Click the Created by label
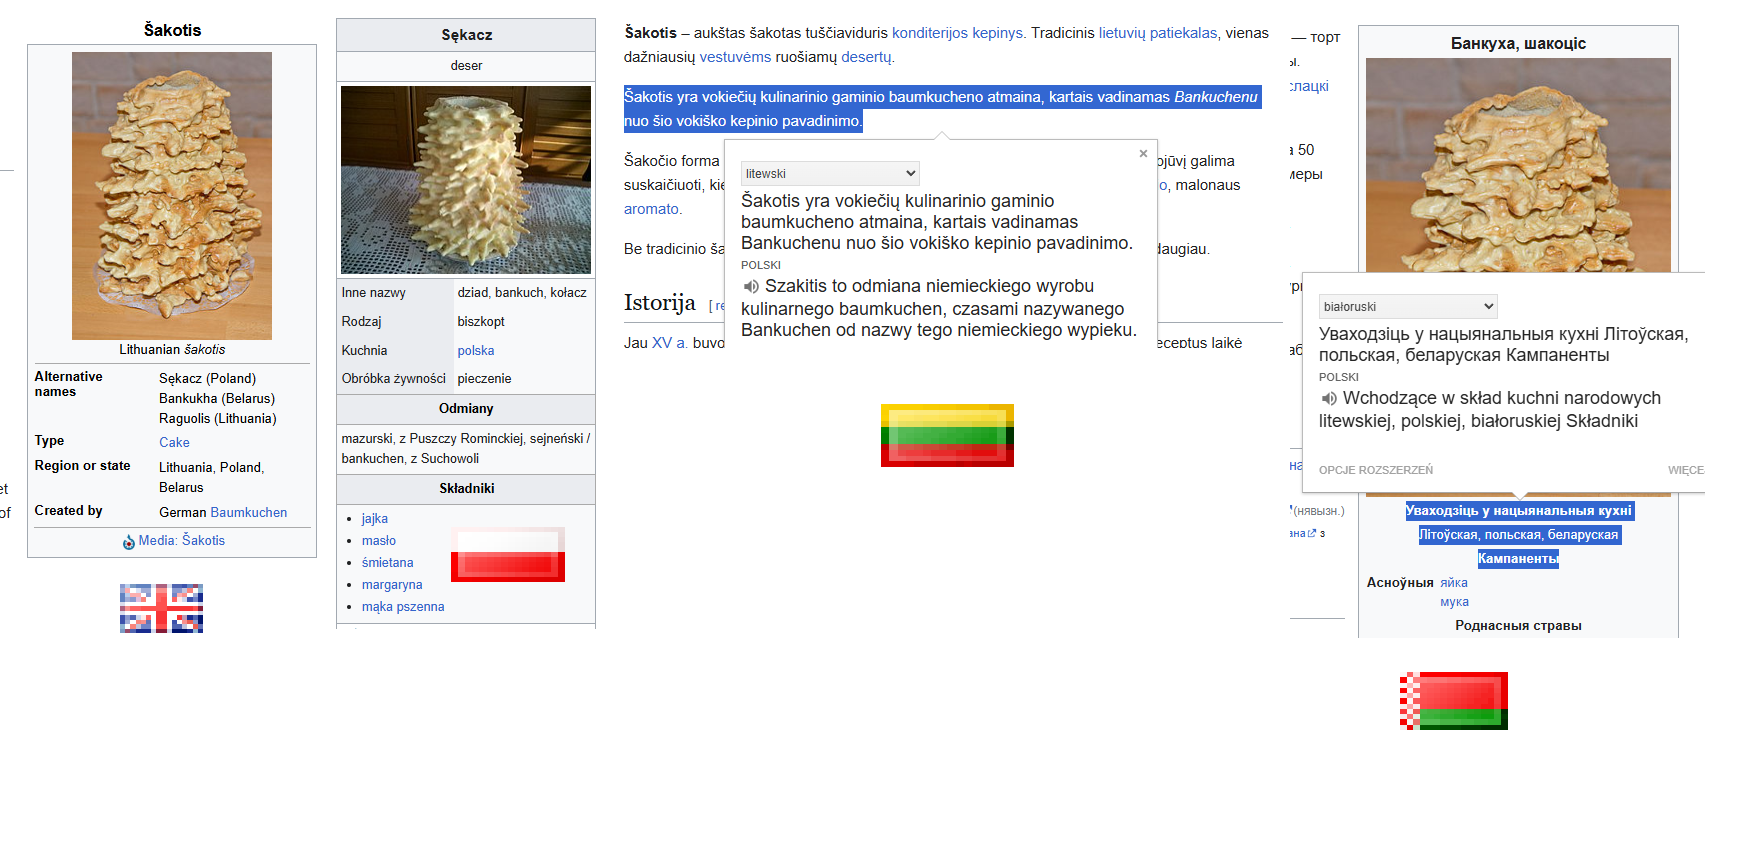 [68, 511]
